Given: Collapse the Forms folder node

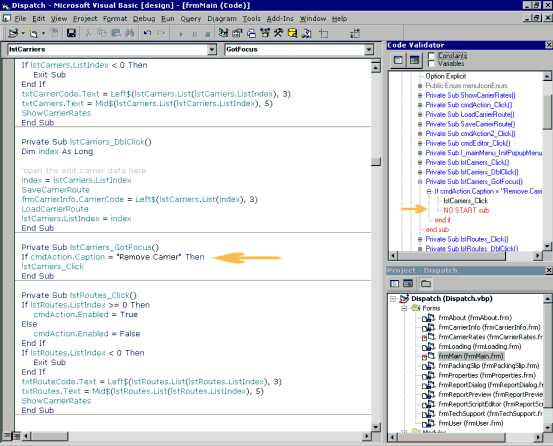Looking at the screenshot, I should 405,308.
